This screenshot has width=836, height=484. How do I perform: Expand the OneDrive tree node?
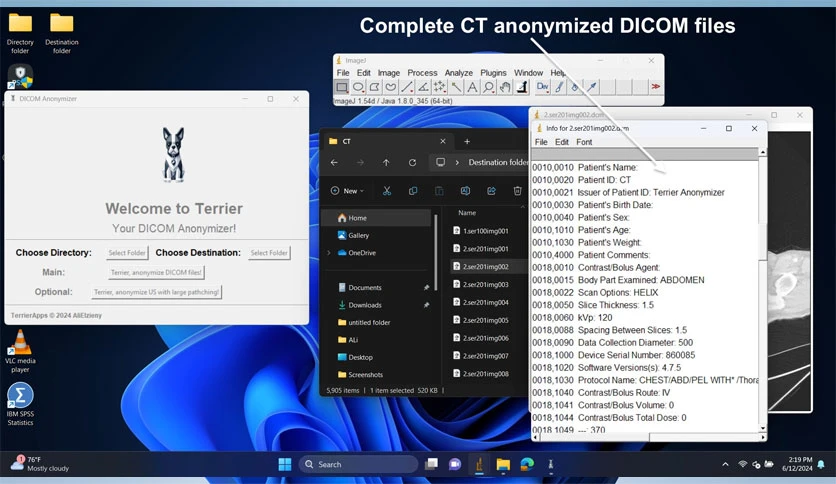point(329,253)
